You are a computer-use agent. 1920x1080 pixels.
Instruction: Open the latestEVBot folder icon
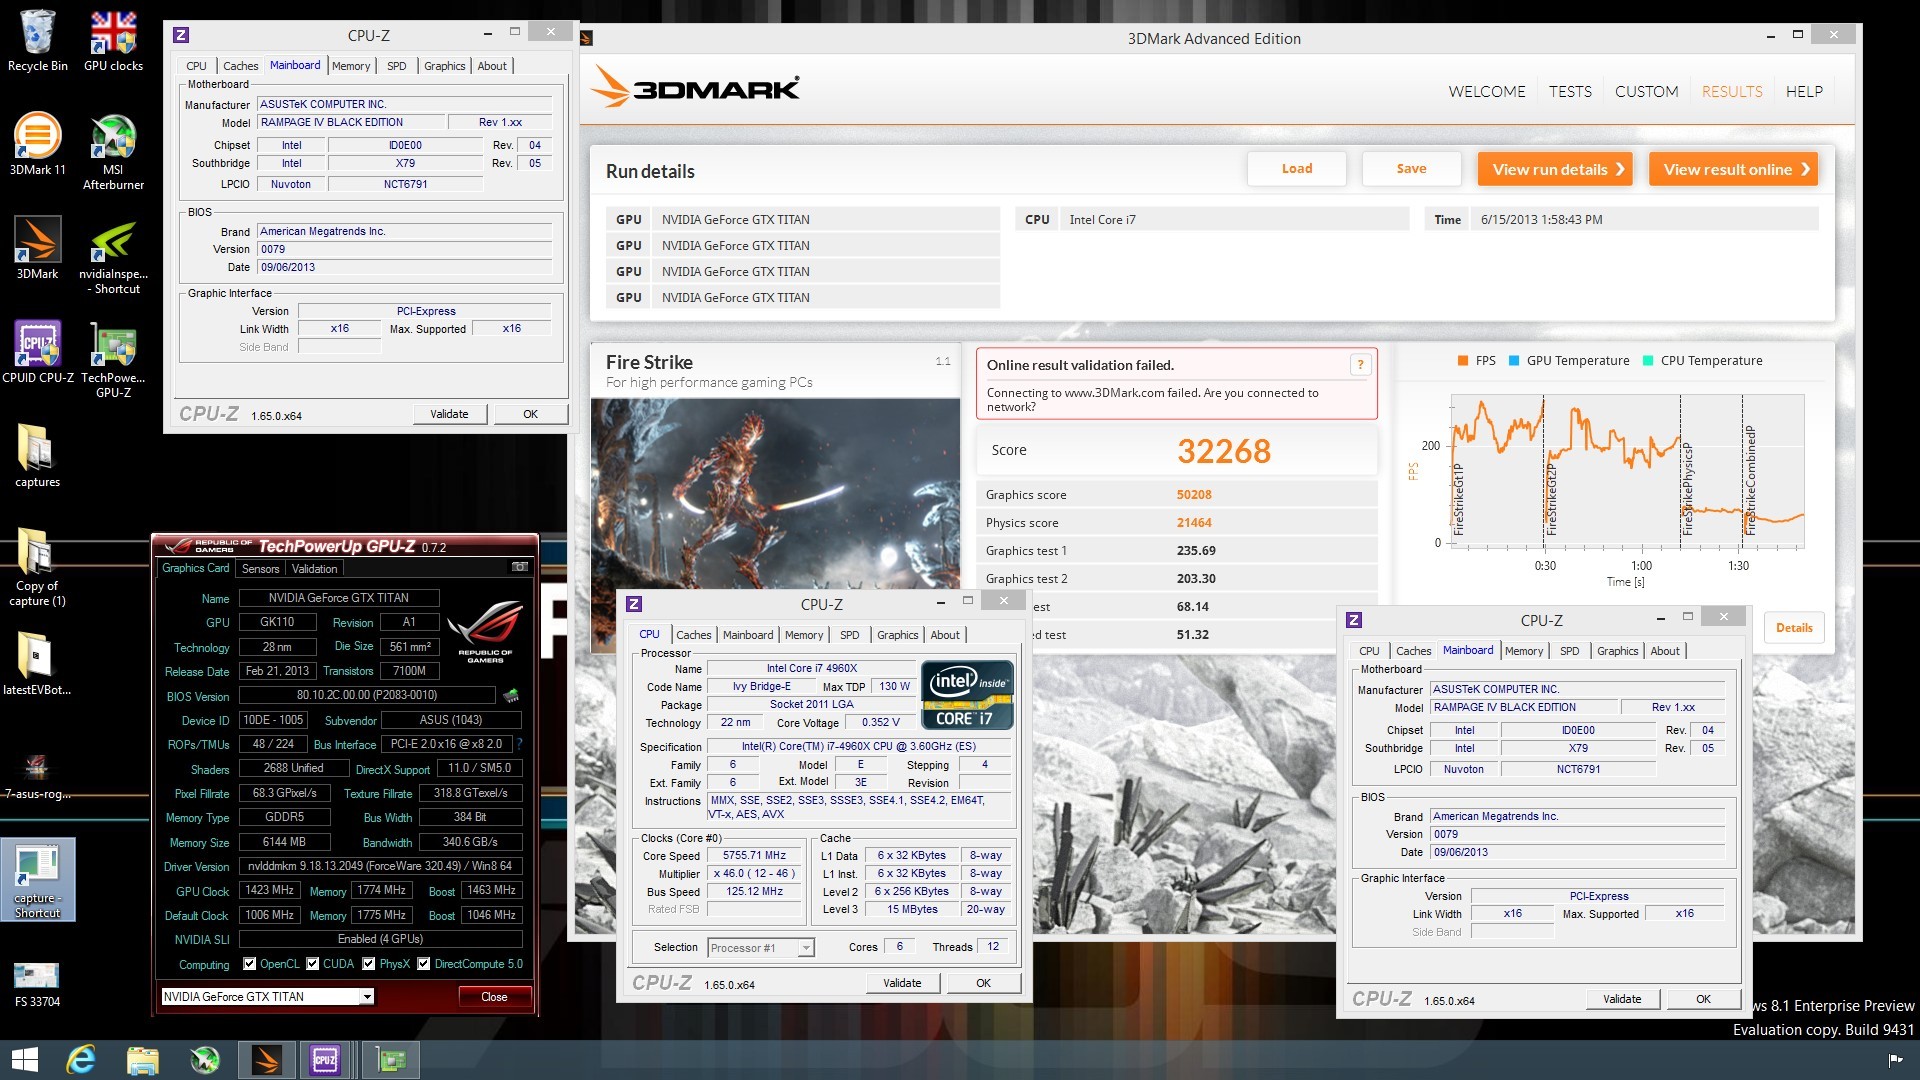pyautogui.click(x=37, y=665)
